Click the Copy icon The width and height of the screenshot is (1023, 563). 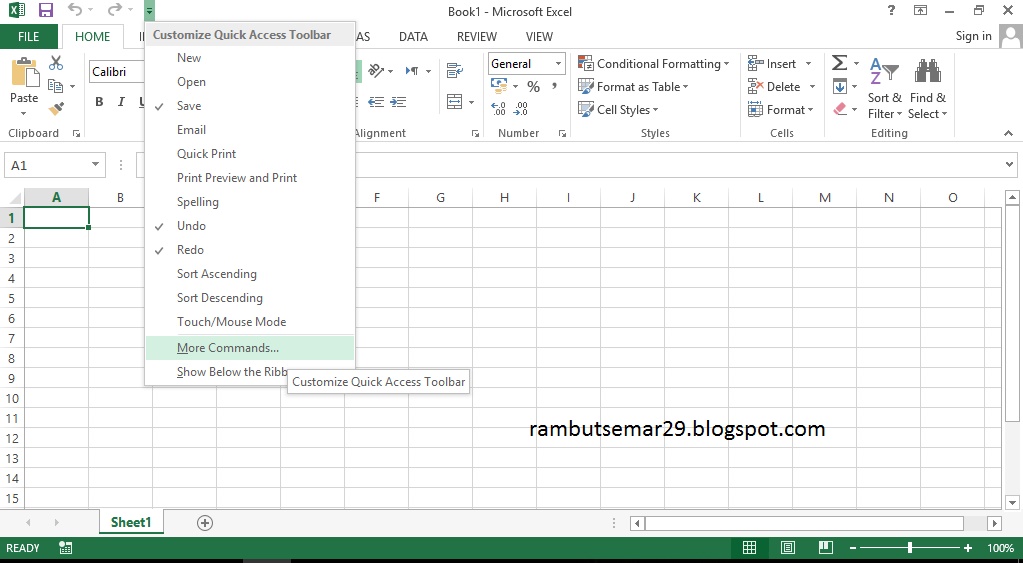point(56,86)
